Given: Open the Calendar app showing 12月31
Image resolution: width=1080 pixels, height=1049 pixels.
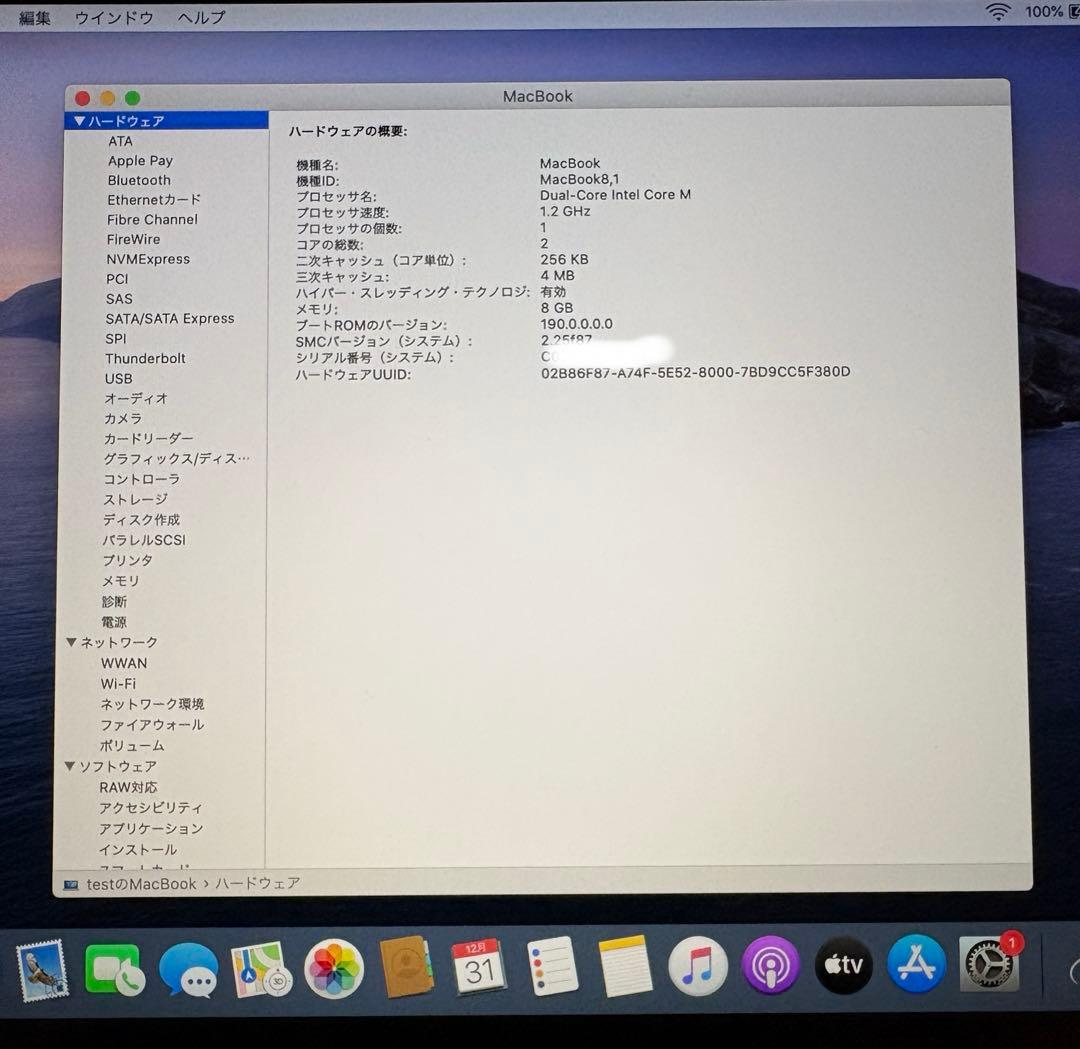Looking at the screenshot, I should click(480, 966).
